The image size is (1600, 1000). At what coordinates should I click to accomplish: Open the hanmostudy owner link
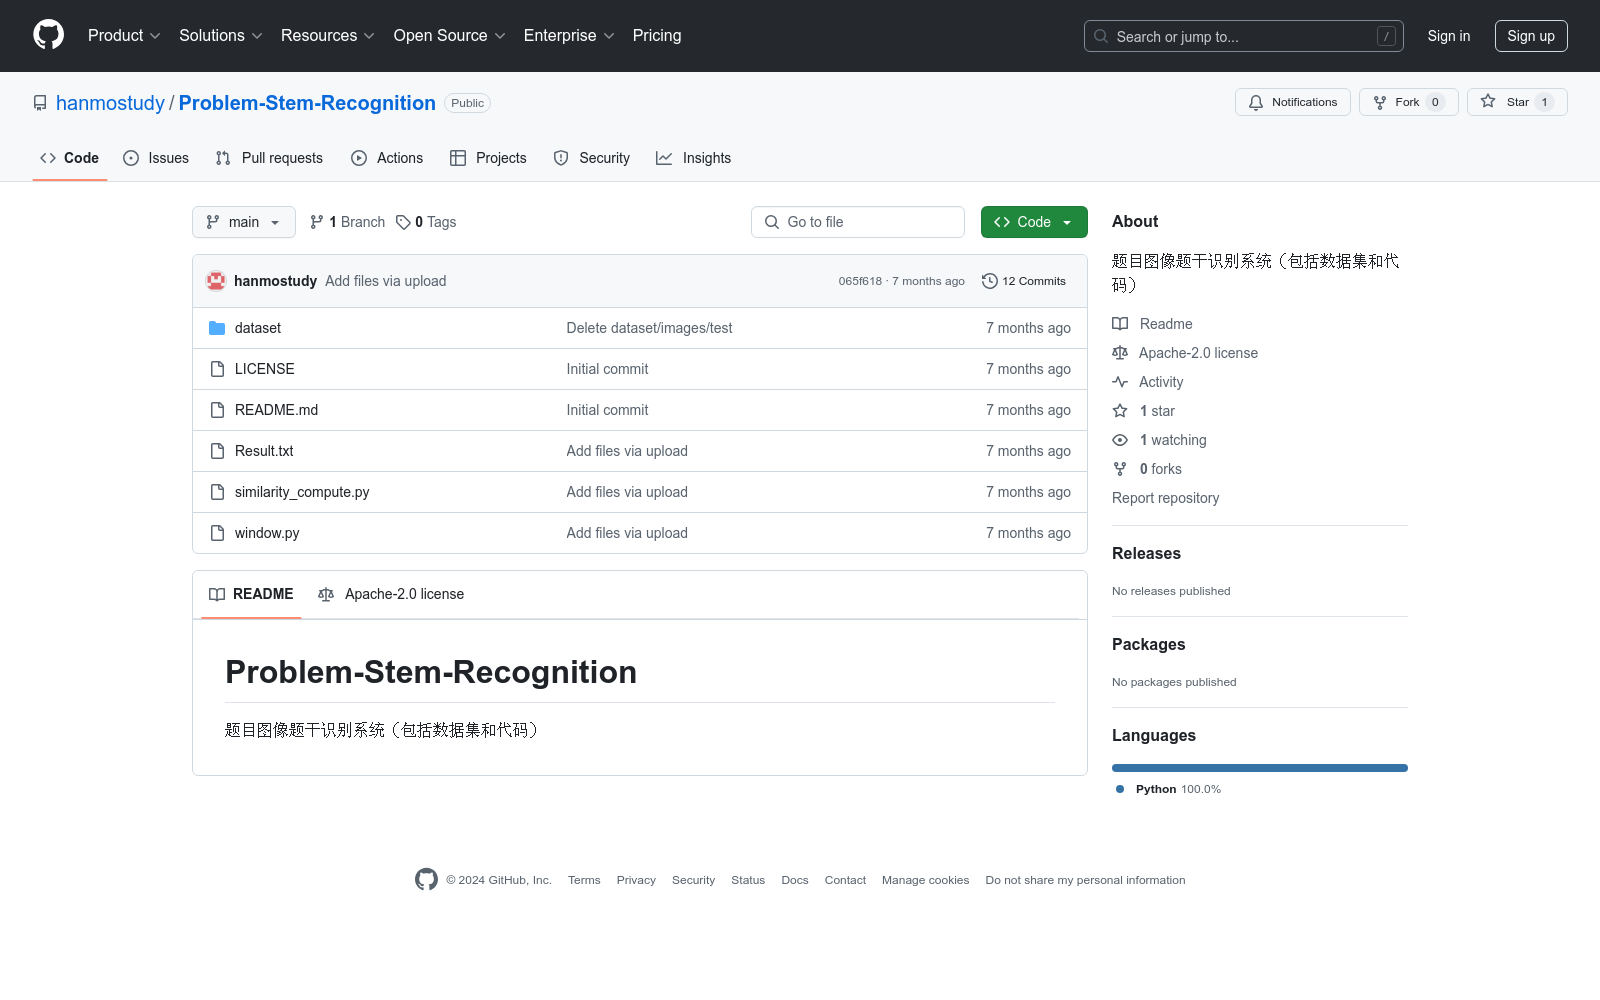point(110,103)
